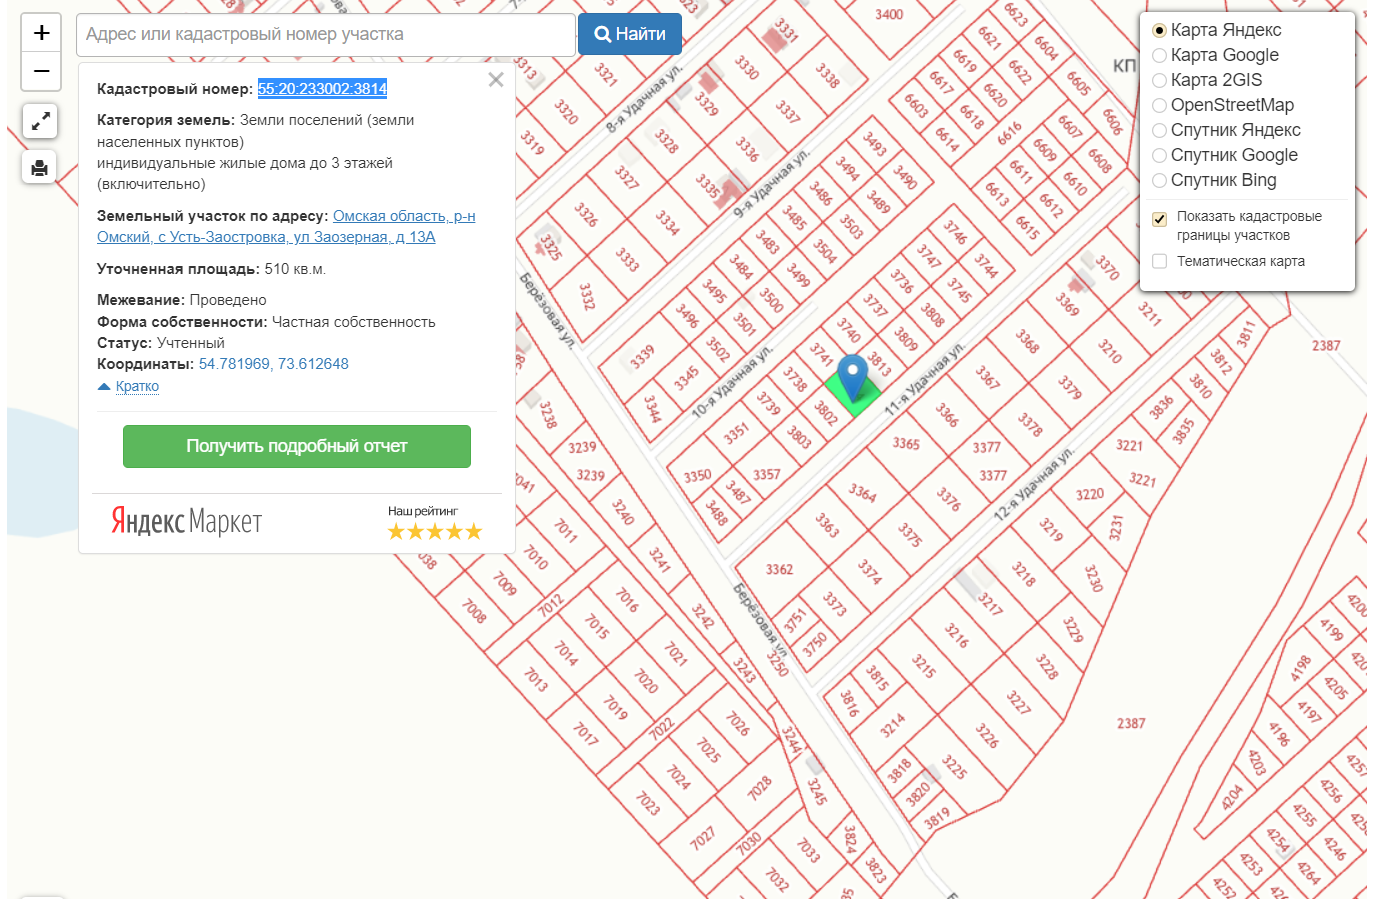Click parcel 3210 on the map

coord(1110,350)
